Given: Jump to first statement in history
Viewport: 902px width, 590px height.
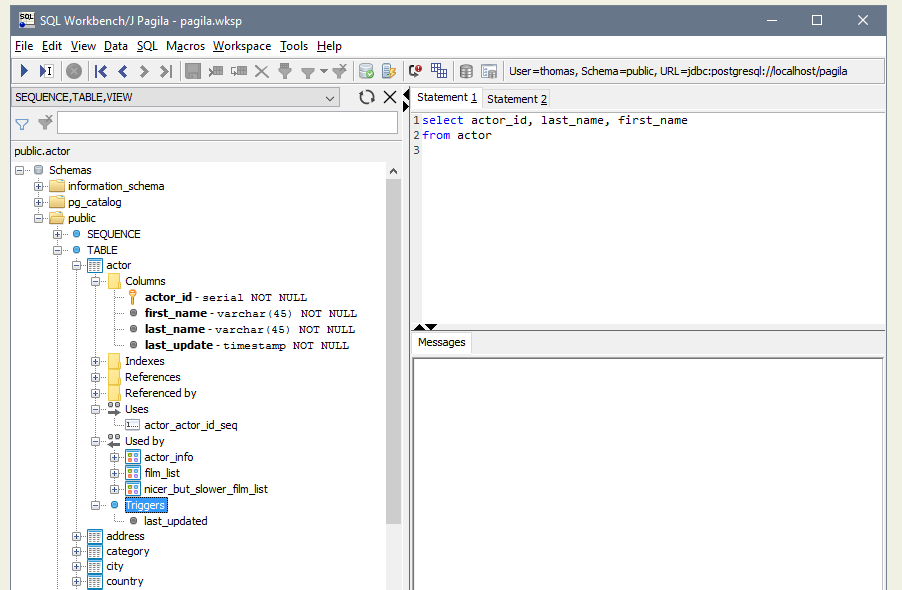Looking at the screenshot, I should pyautogui.click(x=101, y=71).
